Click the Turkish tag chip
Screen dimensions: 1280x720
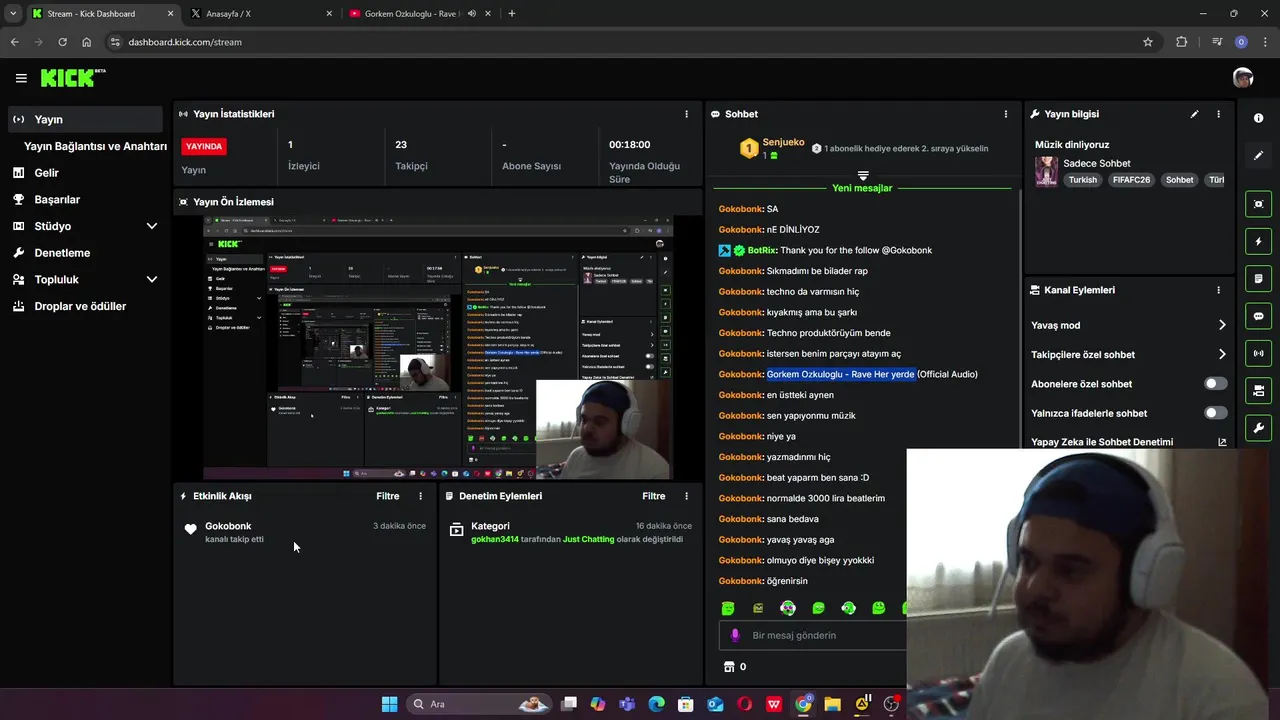1083,180
